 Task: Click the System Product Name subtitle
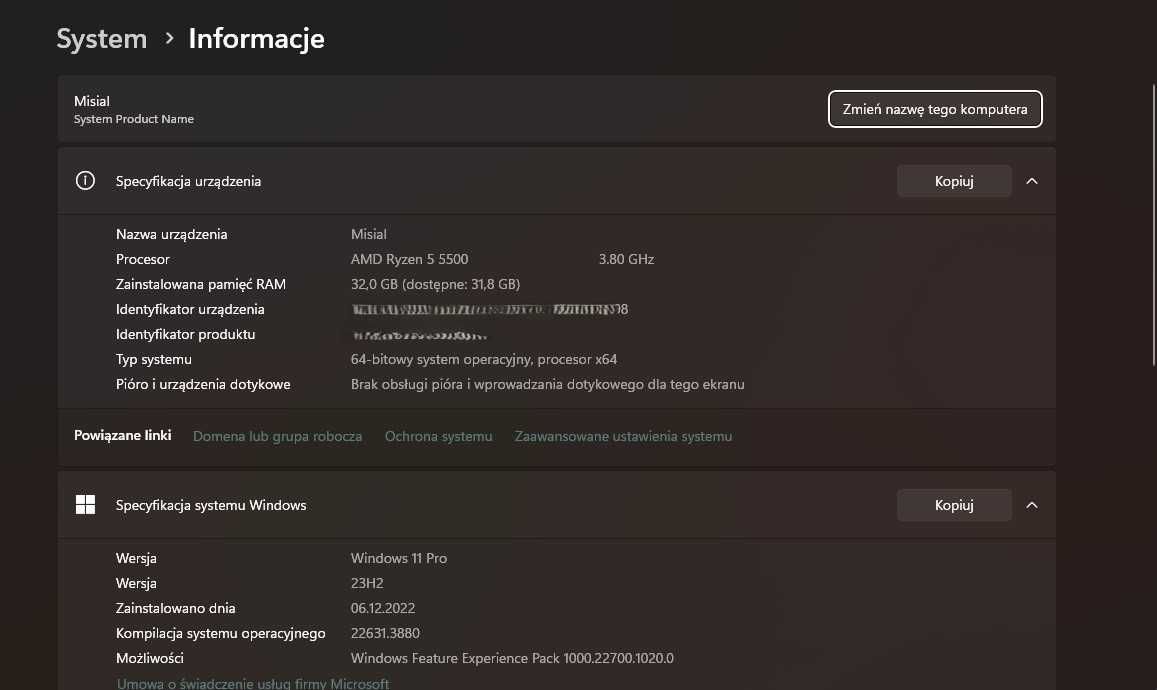[x=134, y=119]
